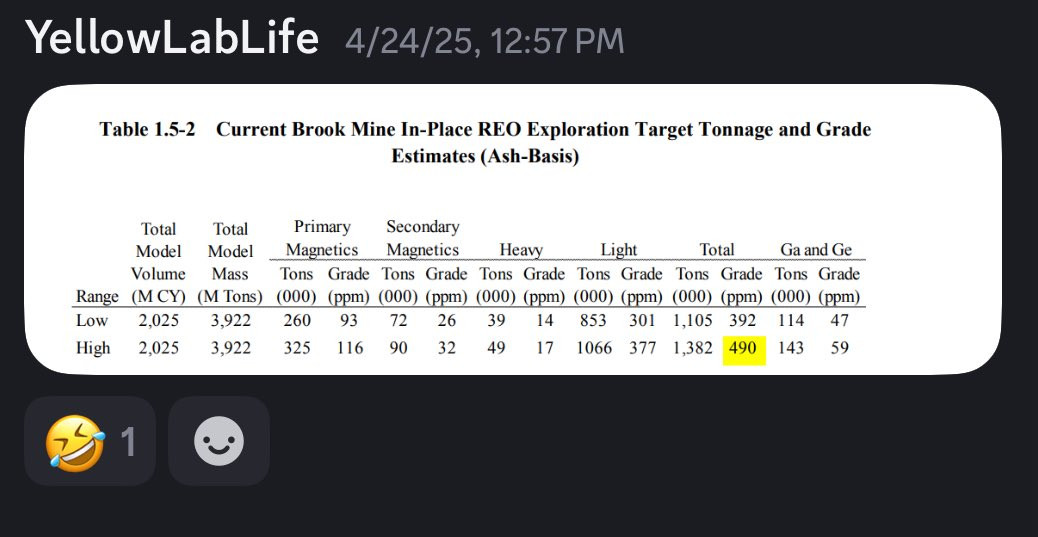Open the add reaction smiley button

point(219,441)
